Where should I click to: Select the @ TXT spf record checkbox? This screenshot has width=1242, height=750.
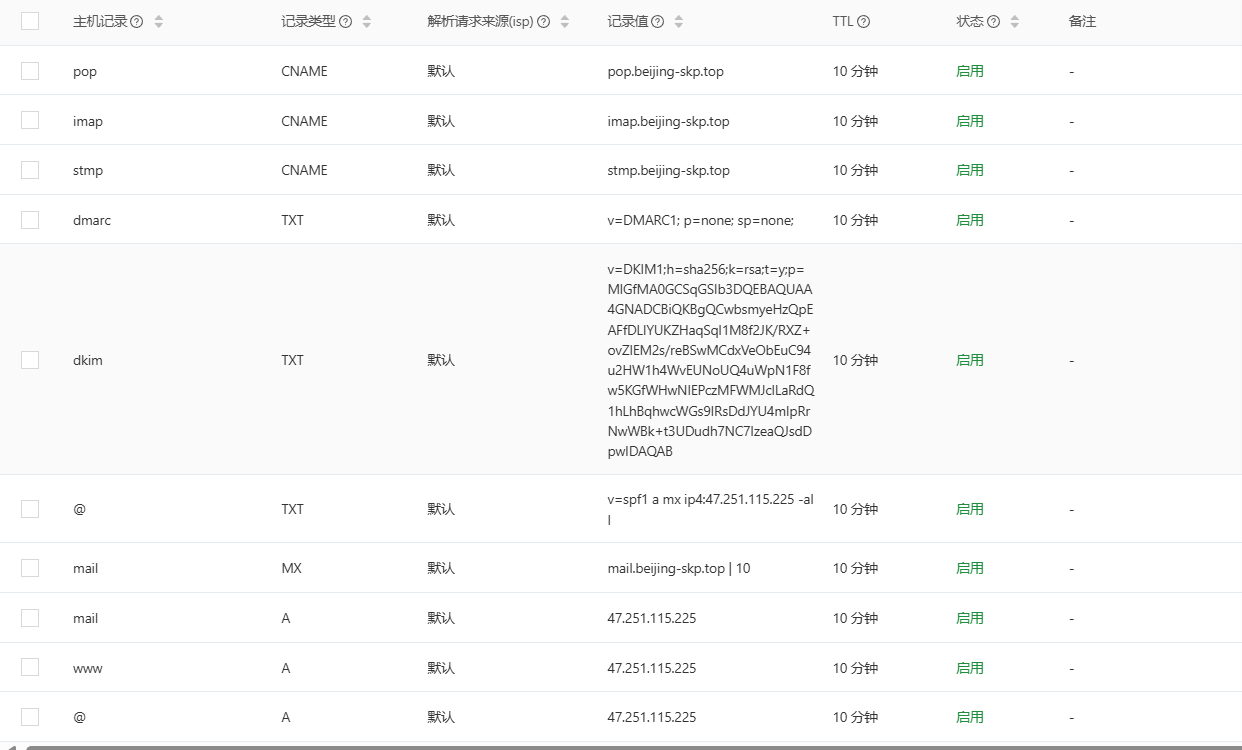[x=30, y=508]
